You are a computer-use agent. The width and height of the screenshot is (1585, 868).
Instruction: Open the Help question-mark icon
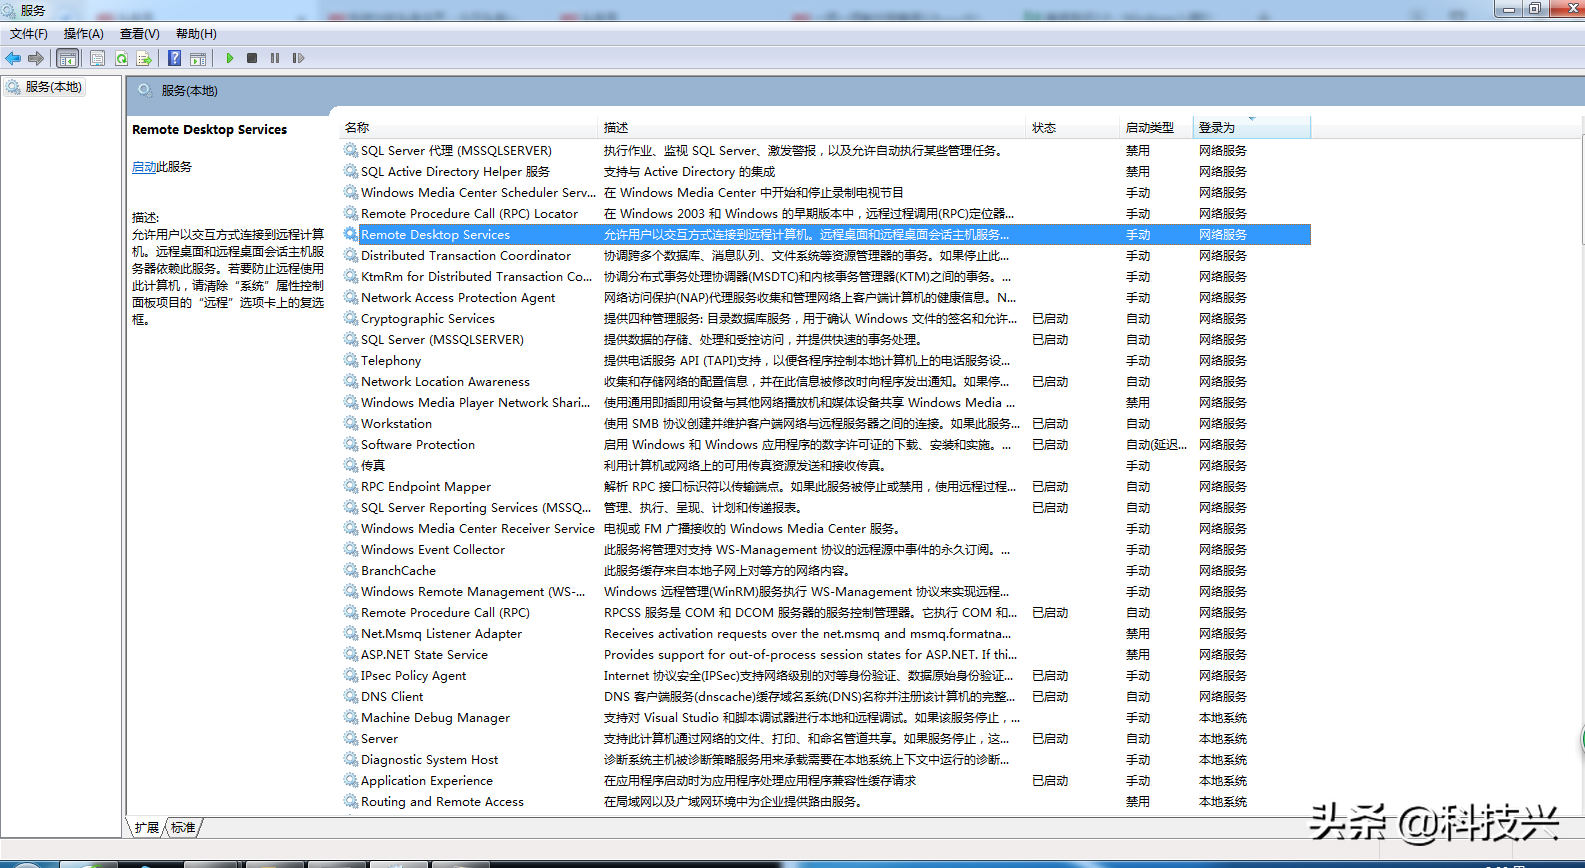[x=175, y=58]
